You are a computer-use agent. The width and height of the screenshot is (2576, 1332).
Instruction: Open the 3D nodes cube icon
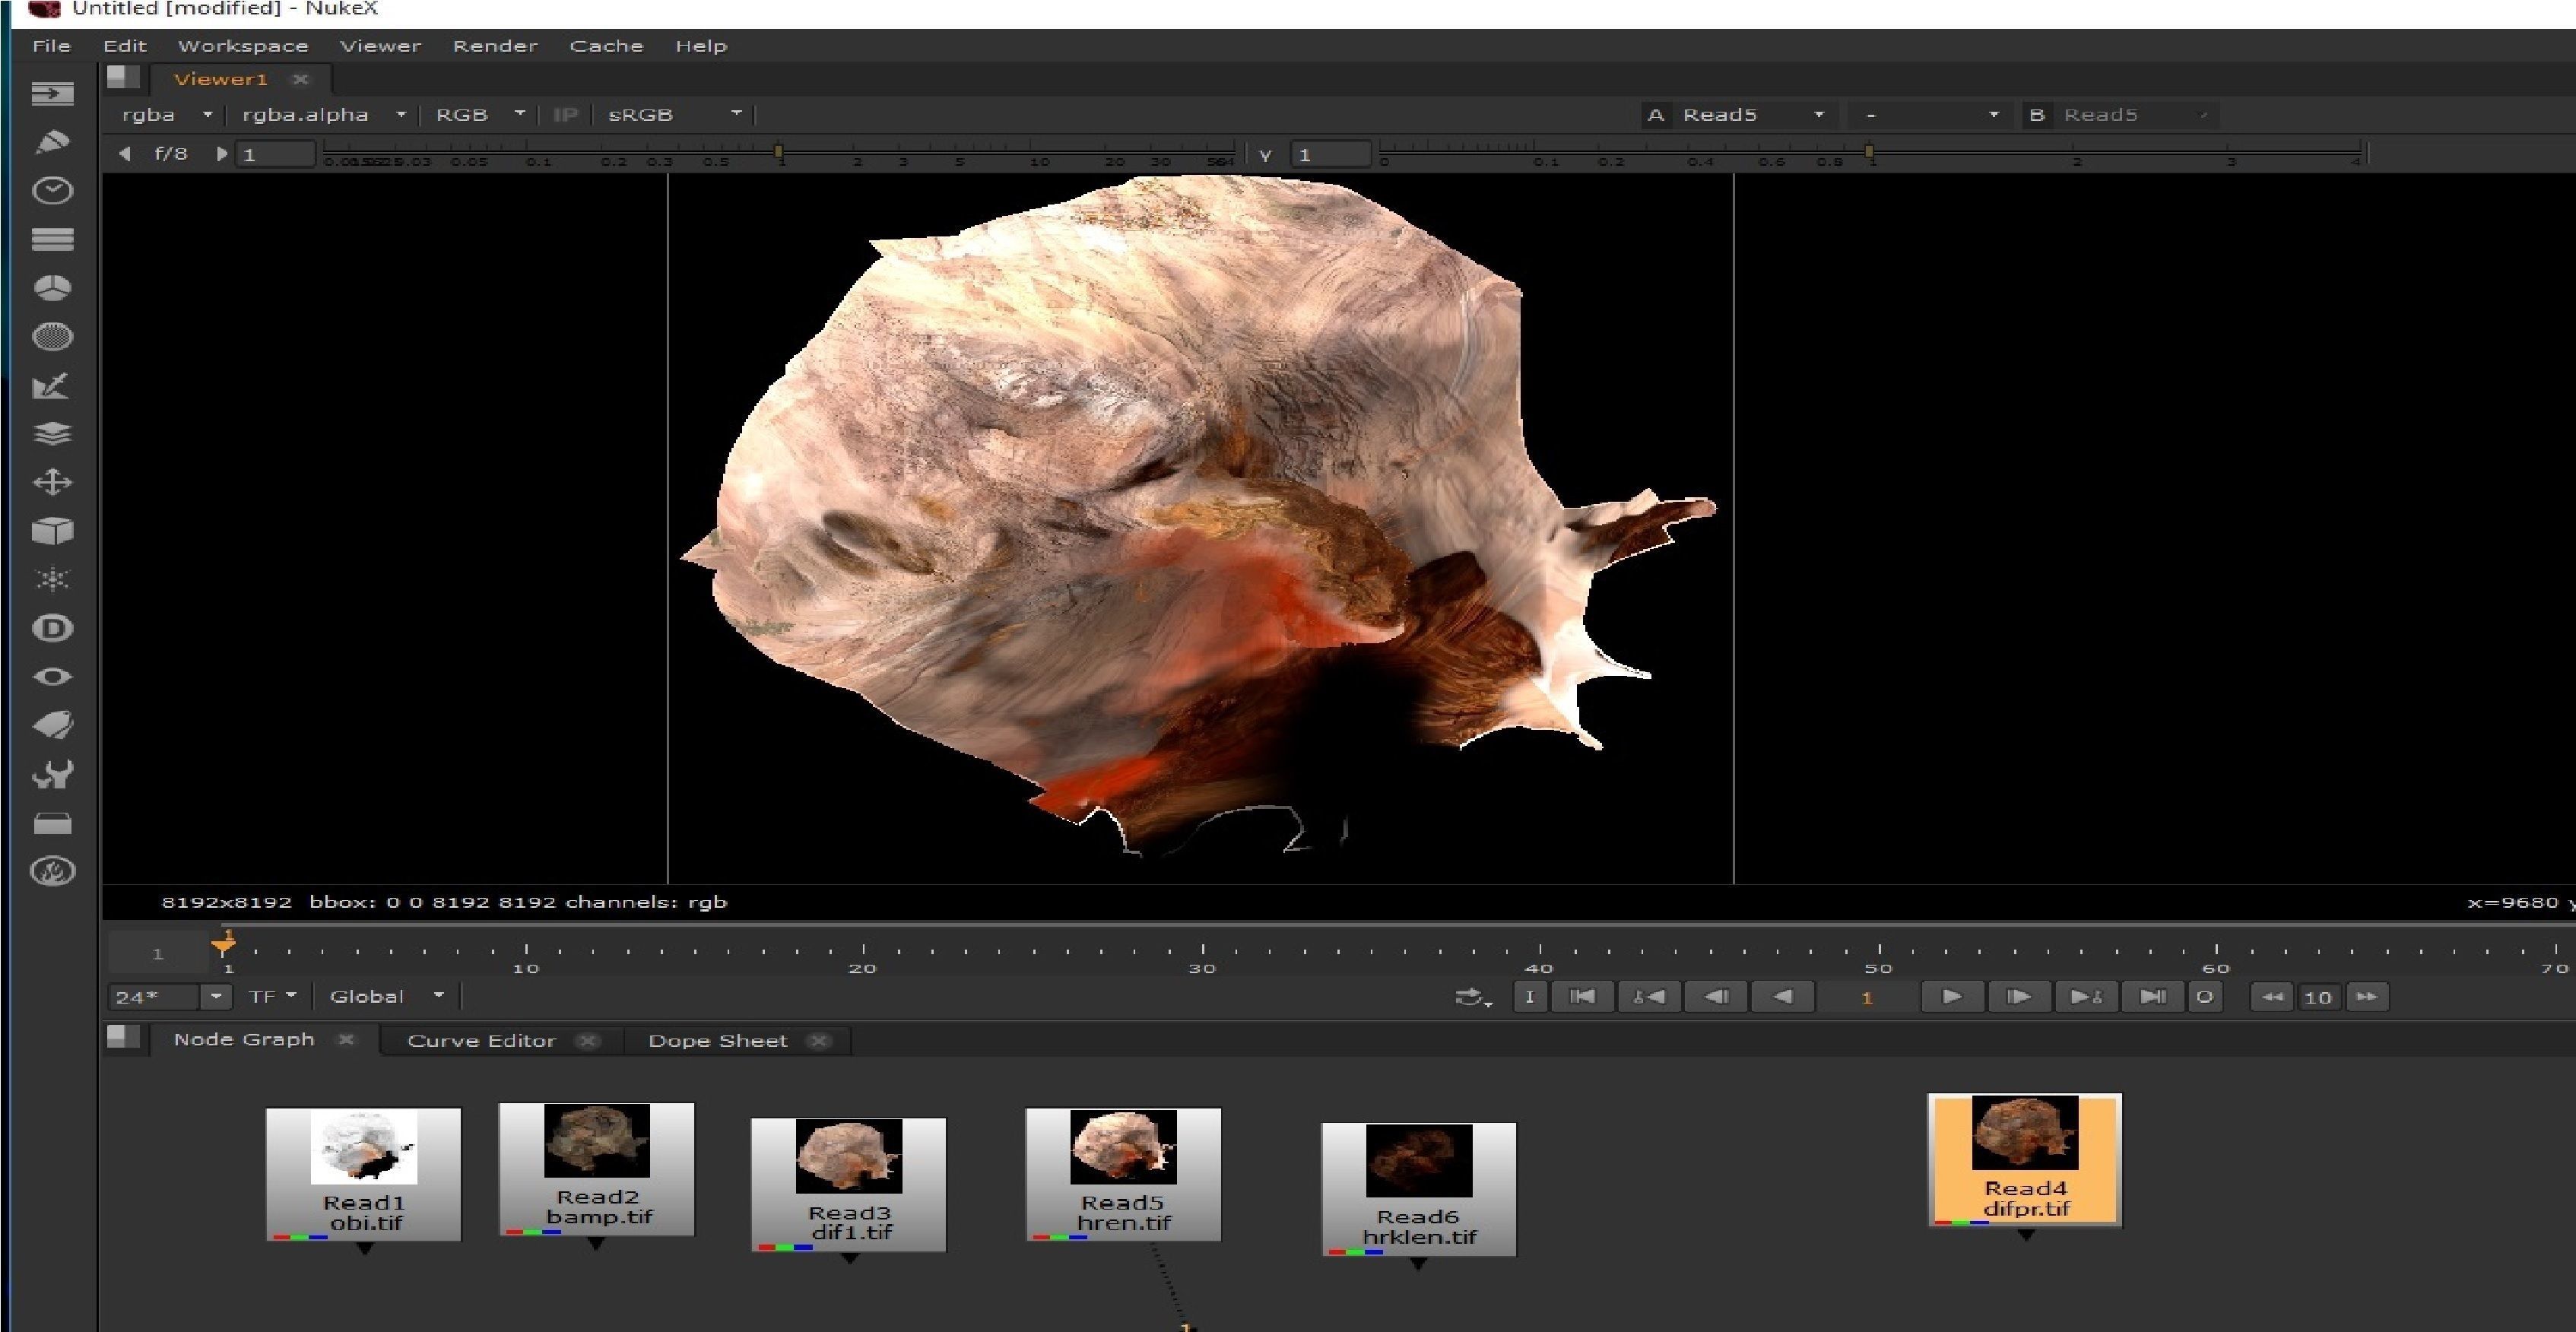(x=52, y=531)
